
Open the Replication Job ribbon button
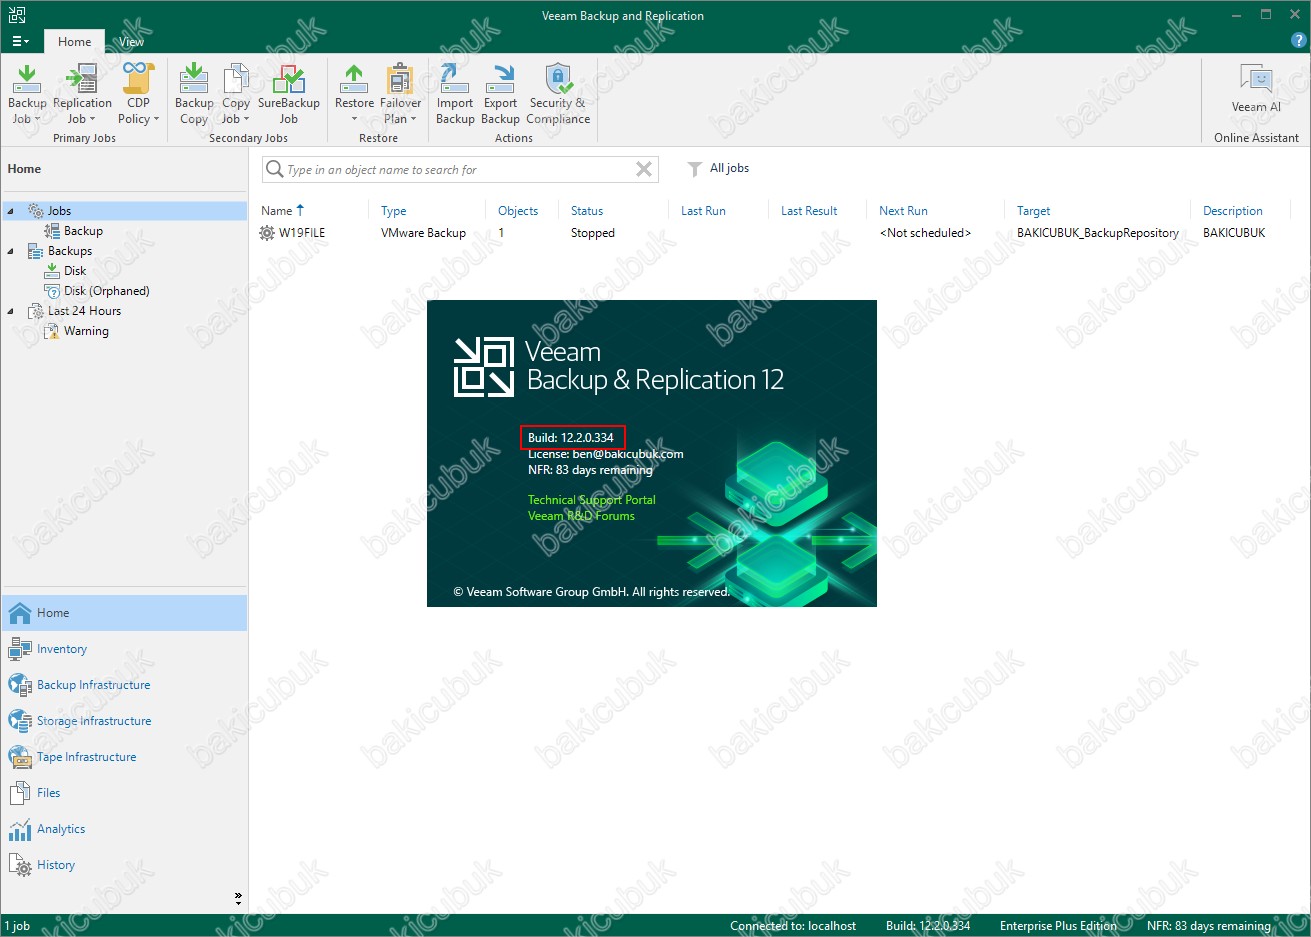coord(82,93)
